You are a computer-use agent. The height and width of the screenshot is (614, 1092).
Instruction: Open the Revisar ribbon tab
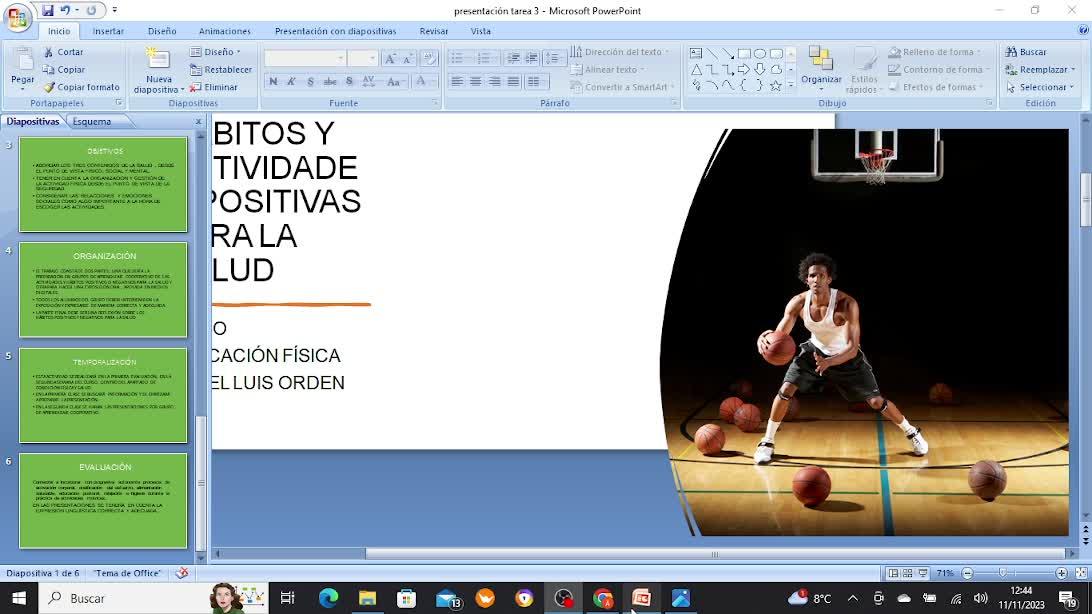(x=433, y=31)
